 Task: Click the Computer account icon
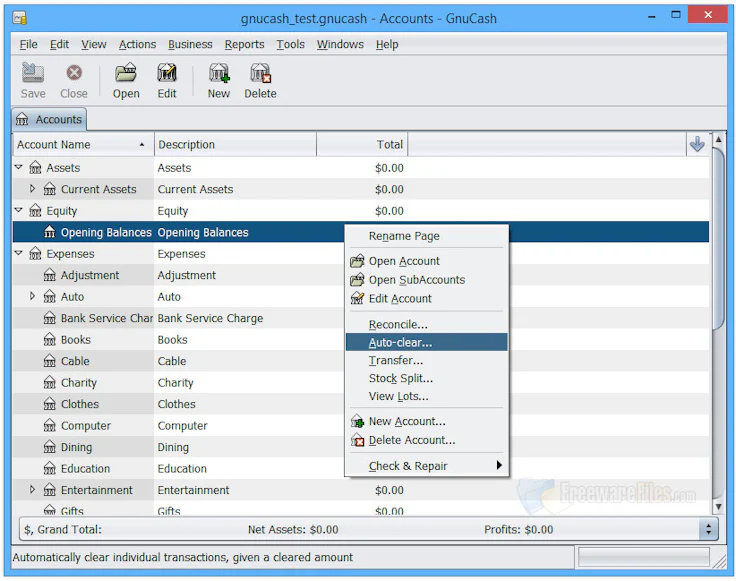[50, 426]
